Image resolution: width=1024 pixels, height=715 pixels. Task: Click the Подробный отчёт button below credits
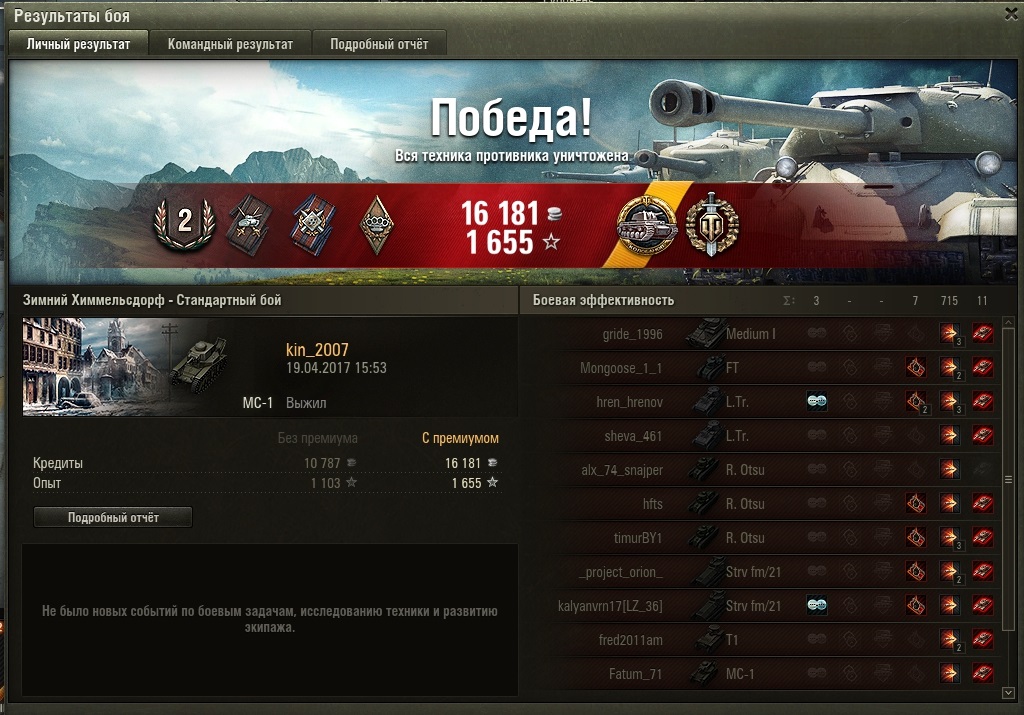click(x=113, y=517)
